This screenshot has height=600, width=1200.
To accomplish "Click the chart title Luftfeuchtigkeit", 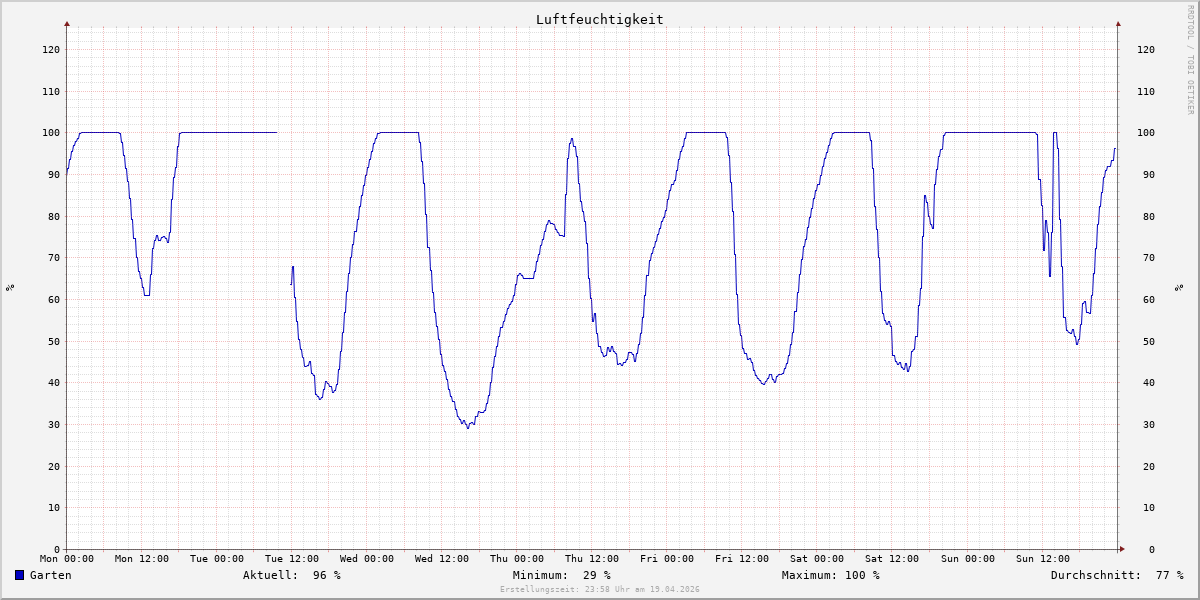I will click(x=599, y=19).
